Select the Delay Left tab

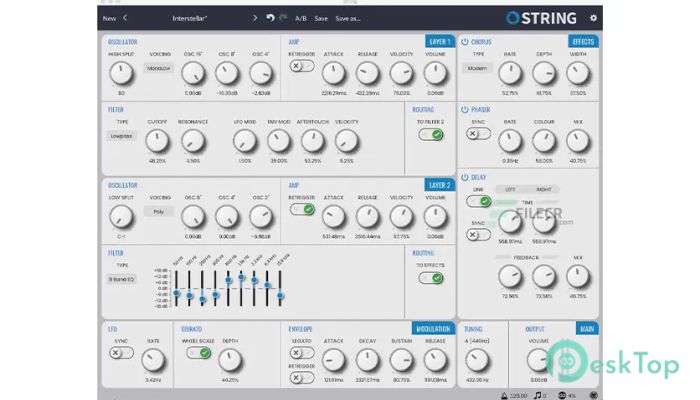pos(510,189)
